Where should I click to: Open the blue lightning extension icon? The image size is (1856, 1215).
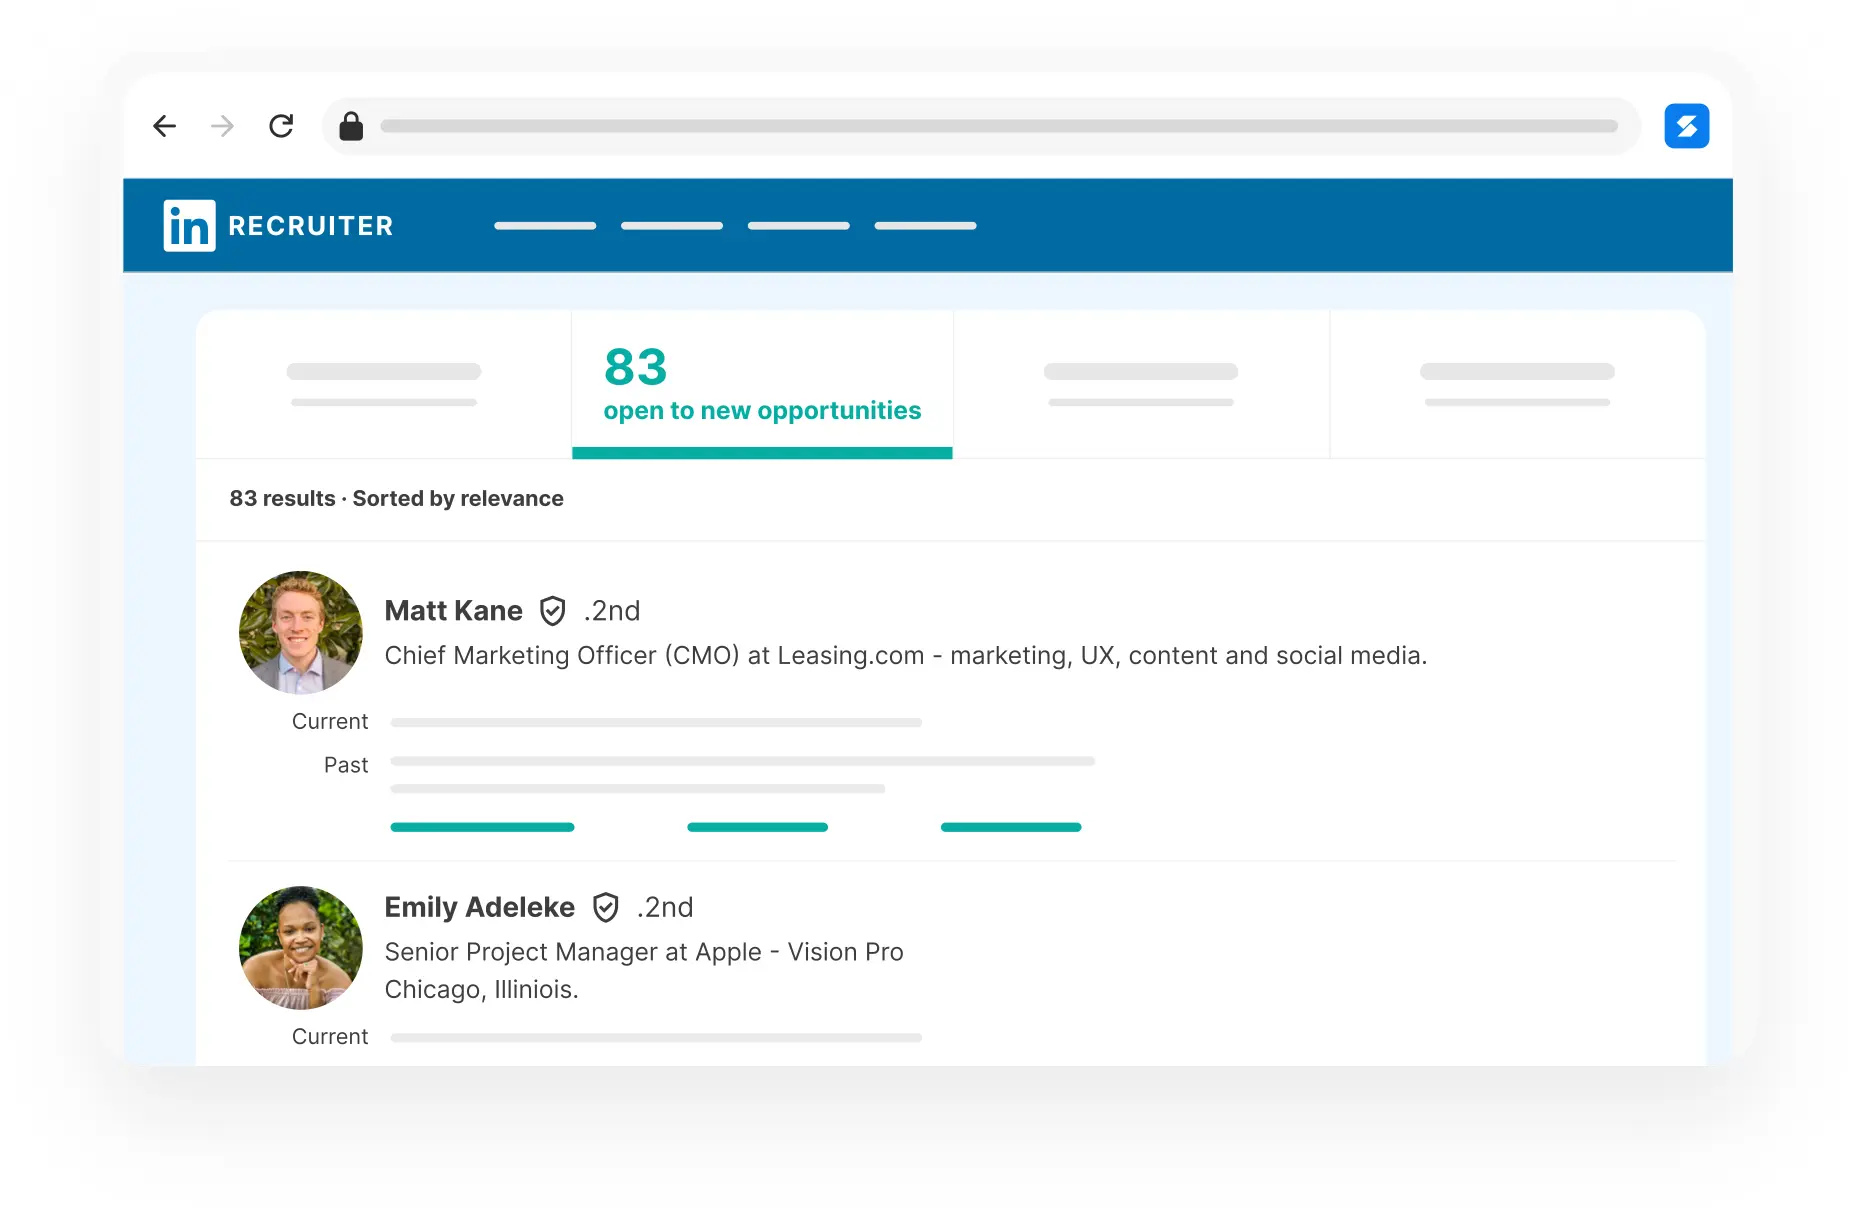pos(1686,126)
